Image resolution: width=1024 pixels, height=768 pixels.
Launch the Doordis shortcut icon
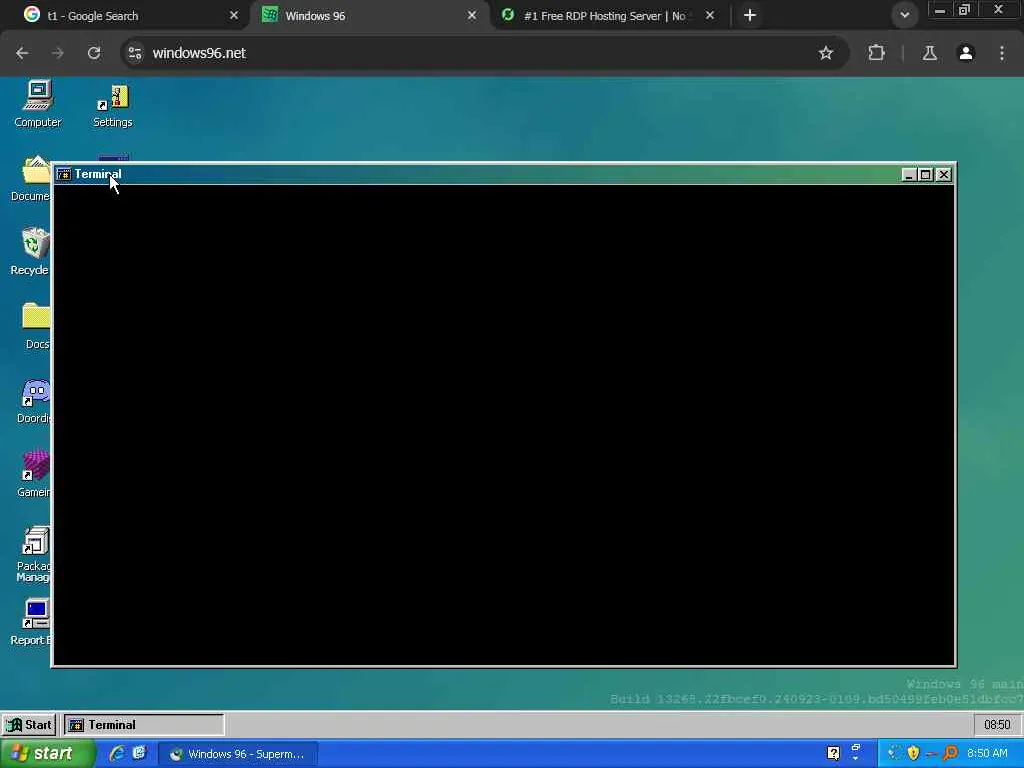click(34, 401)
